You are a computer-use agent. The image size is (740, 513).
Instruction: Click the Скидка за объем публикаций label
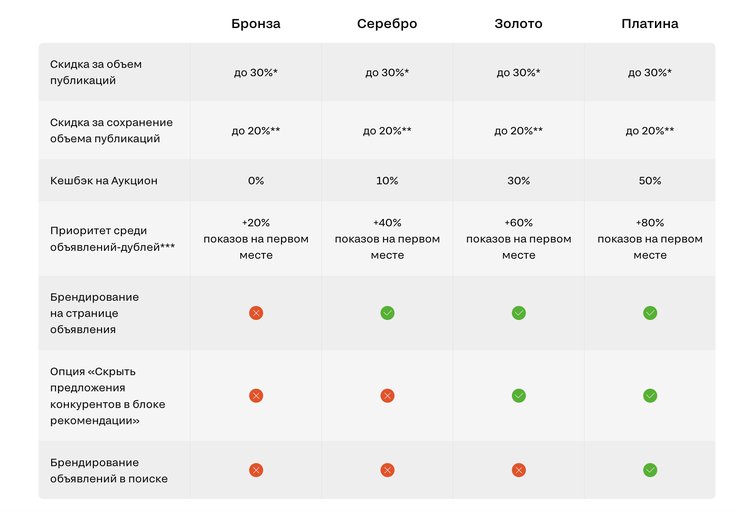[x=96, y=72]
